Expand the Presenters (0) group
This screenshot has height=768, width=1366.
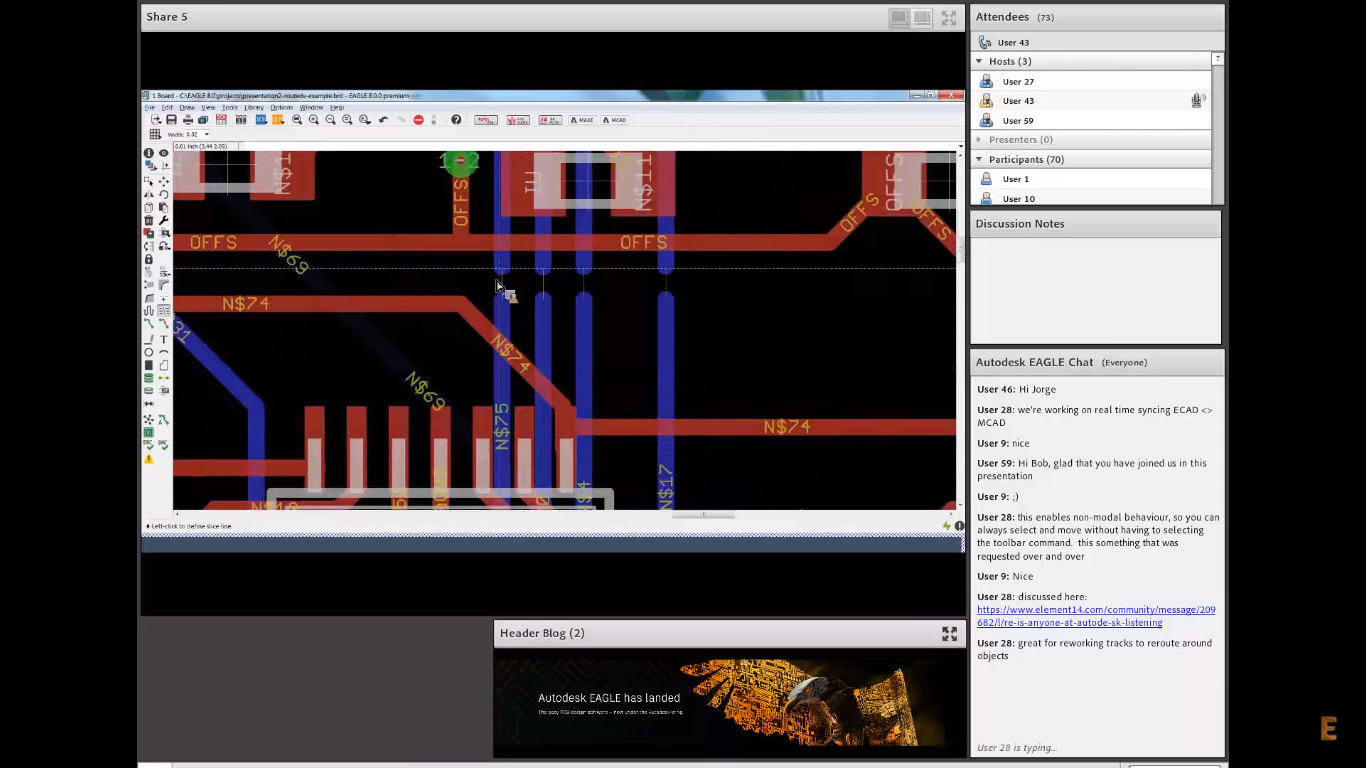click(x=979, y=139)
